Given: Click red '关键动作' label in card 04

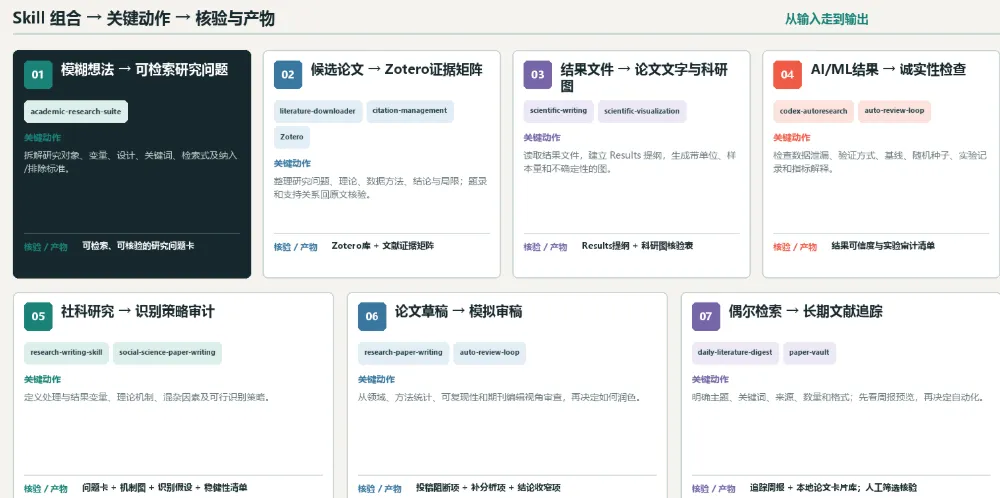Looking at the screenshot, I should (x=792, y=138).
